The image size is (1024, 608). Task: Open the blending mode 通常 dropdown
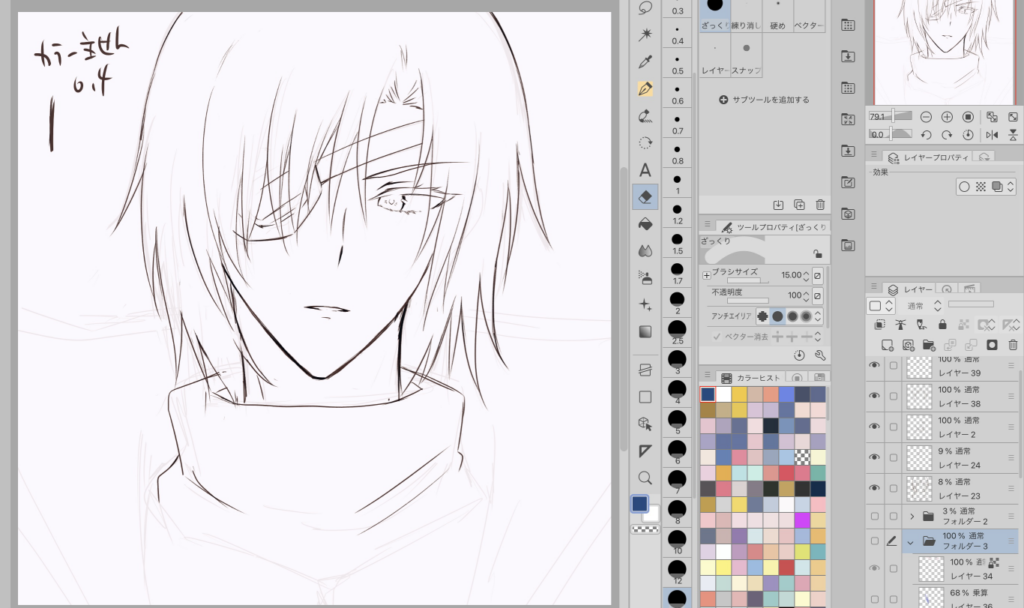click(x=922, y=306)
